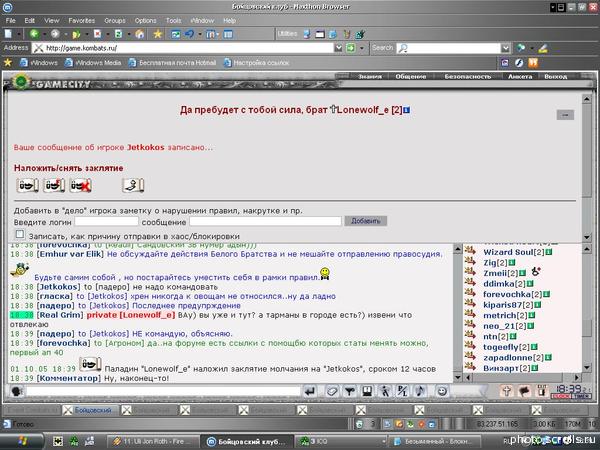Viewport: 600px width, 450px height.
Task: Go back using green arrow toolbar button
Action: click(34, 34)
